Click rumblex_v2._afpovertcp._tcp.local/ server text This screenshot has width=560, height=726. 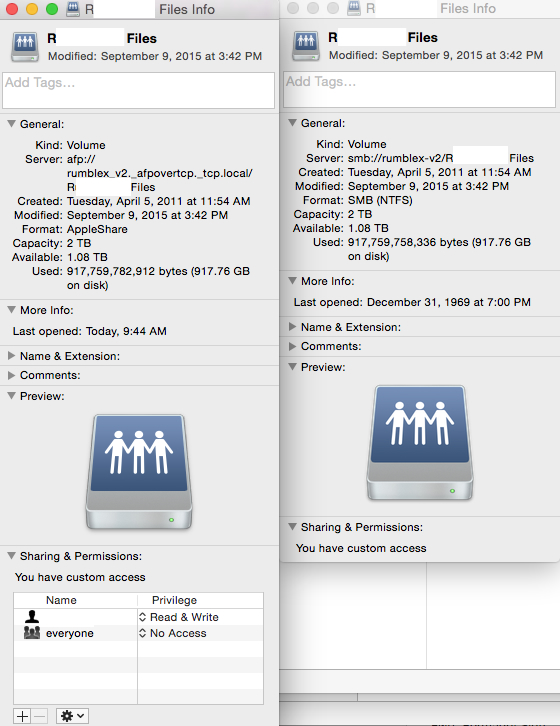coord(160,173)
